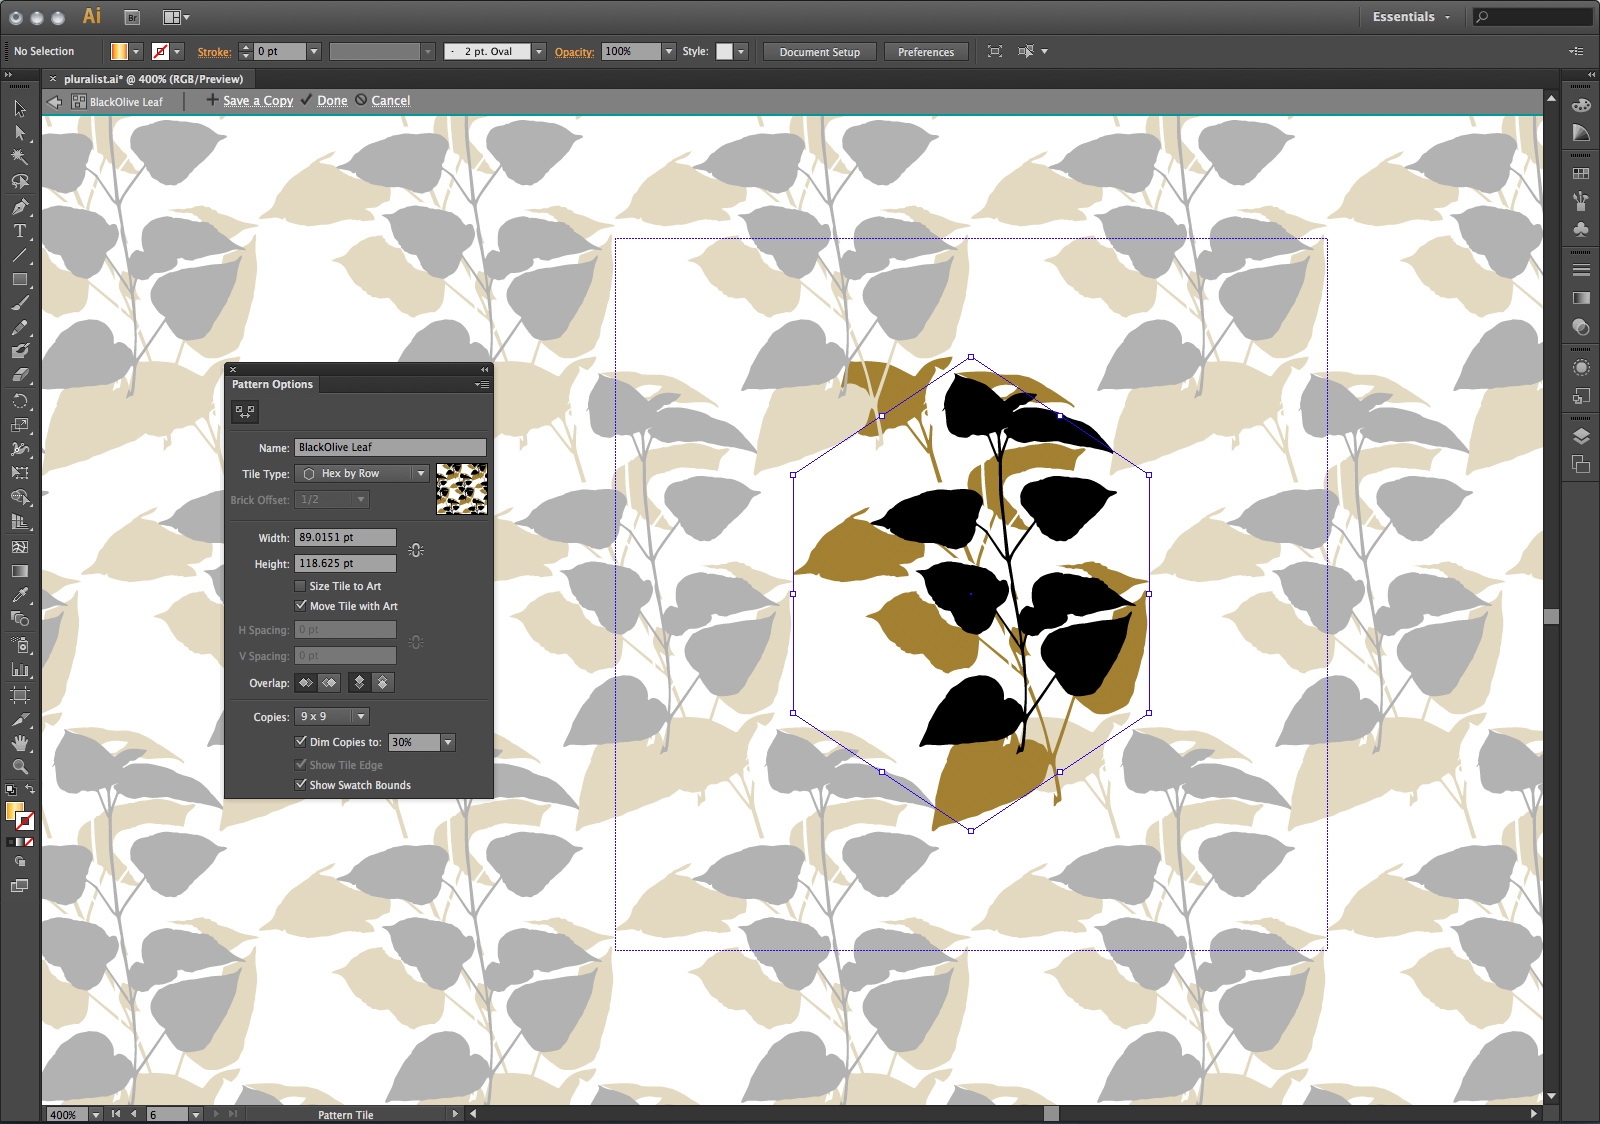Image resolution: width=1600 pixels, height=1124 pixels.
Task: Choose the Zoom tool
Action: pos(20,767)
